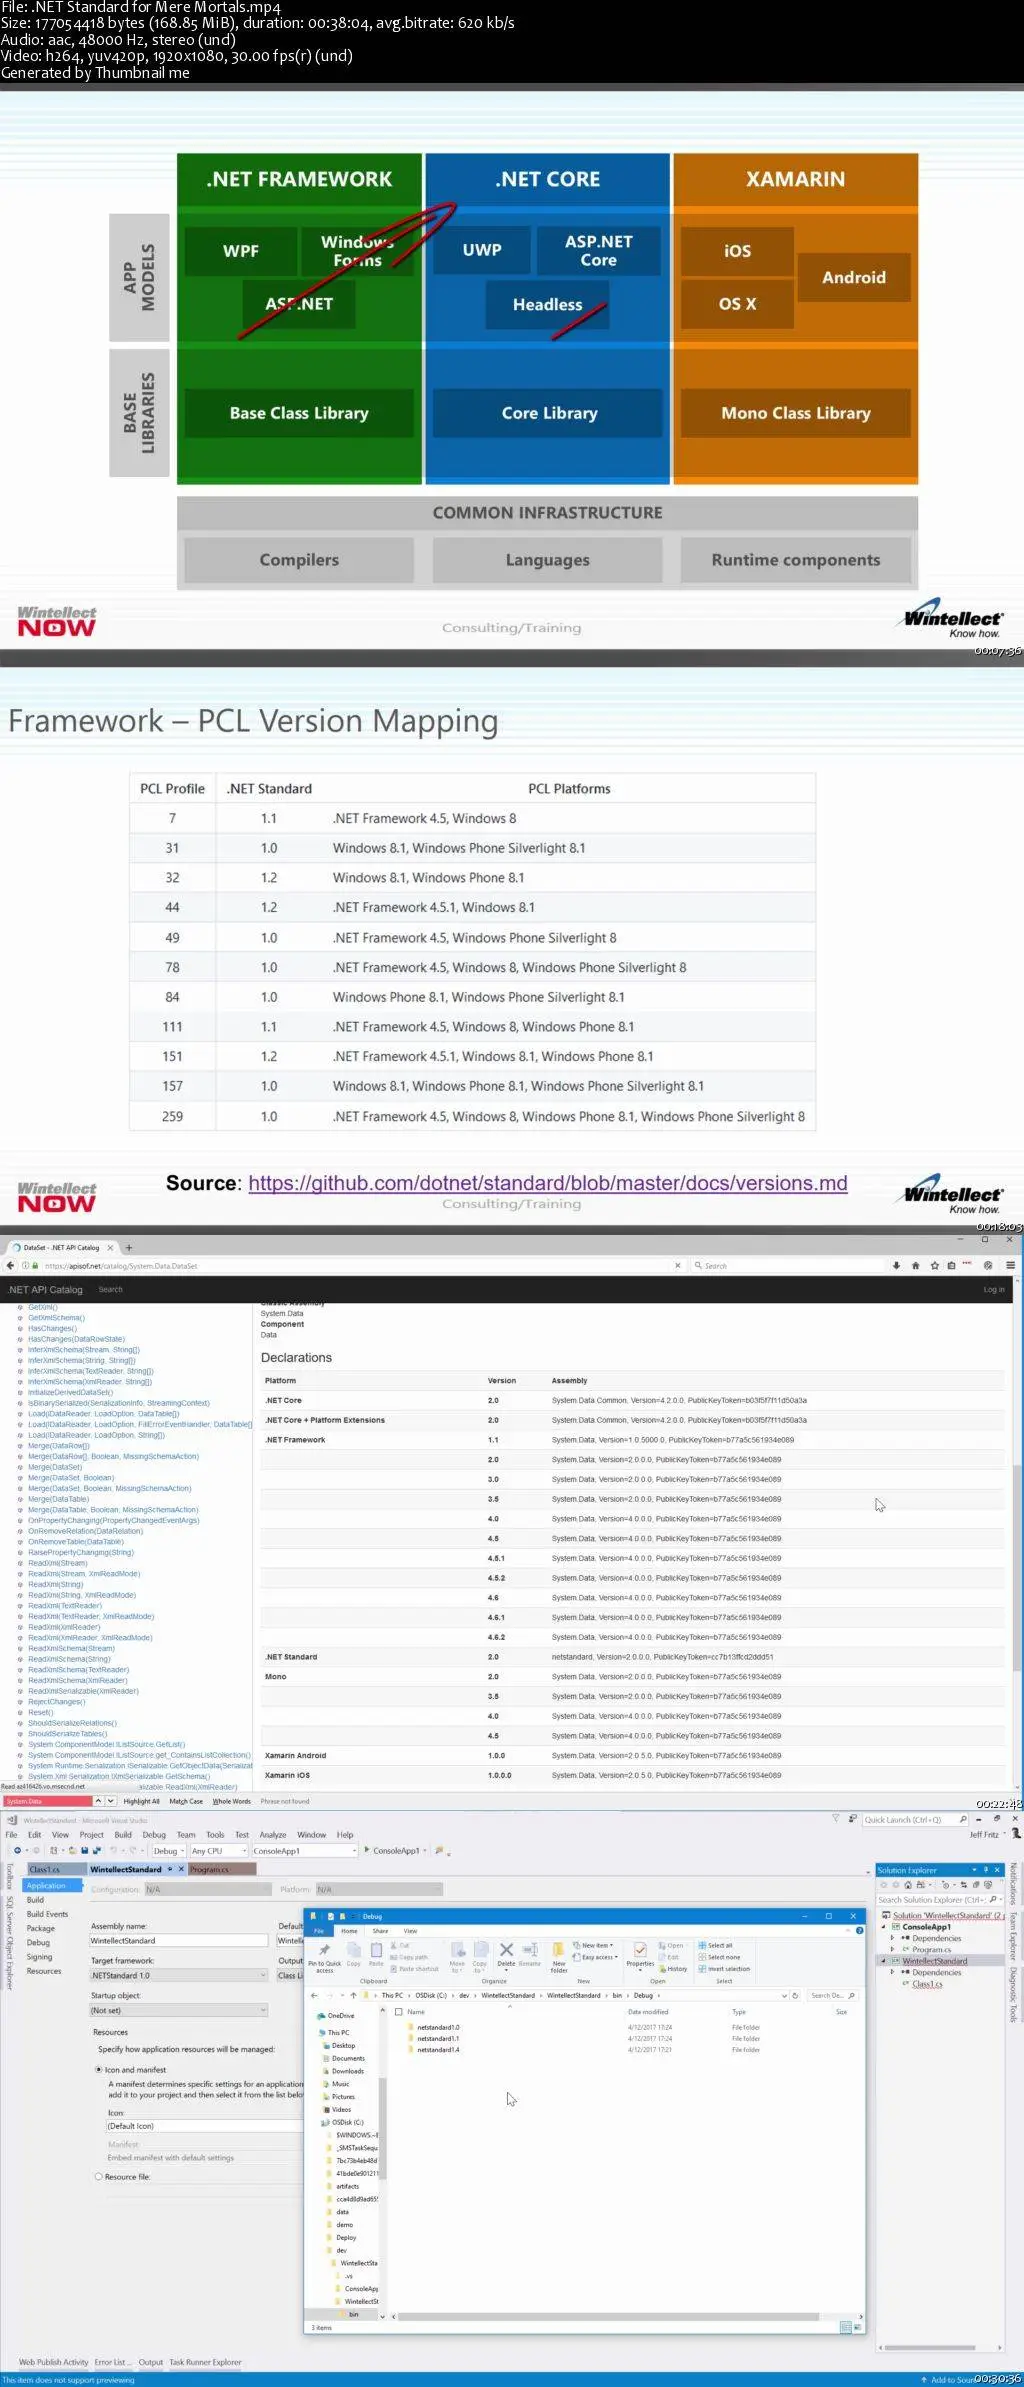Collapse the ConsoleApp1 node in Solution Explorer
Viewport: 1024px width, 2387px height.
(x=883, y=1926)
